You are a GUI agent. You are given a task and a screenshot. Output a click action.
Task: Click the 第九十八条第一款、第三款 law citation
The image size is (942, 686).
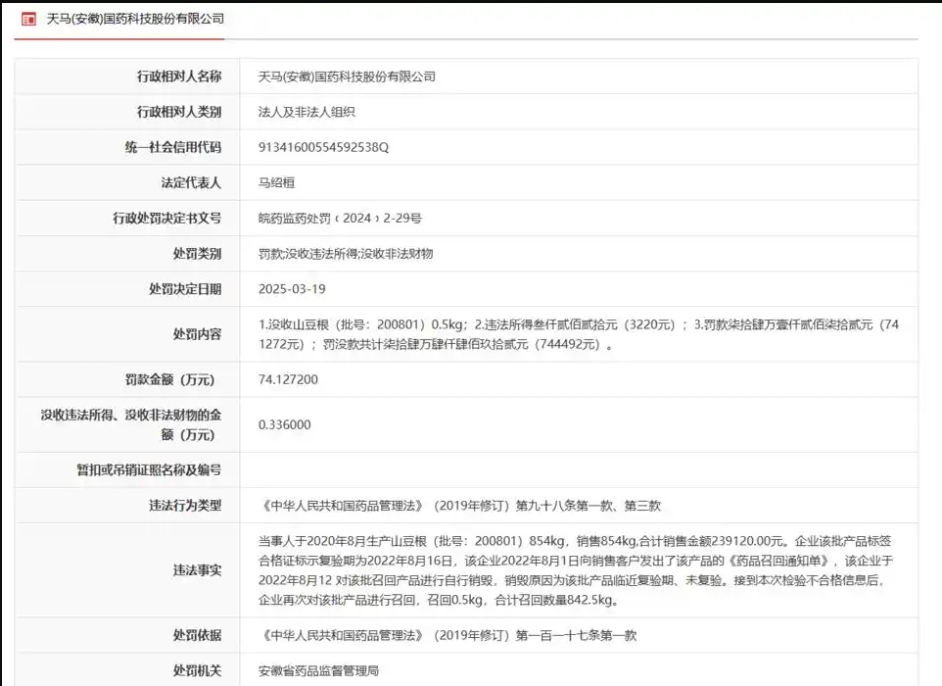point(588,506)
